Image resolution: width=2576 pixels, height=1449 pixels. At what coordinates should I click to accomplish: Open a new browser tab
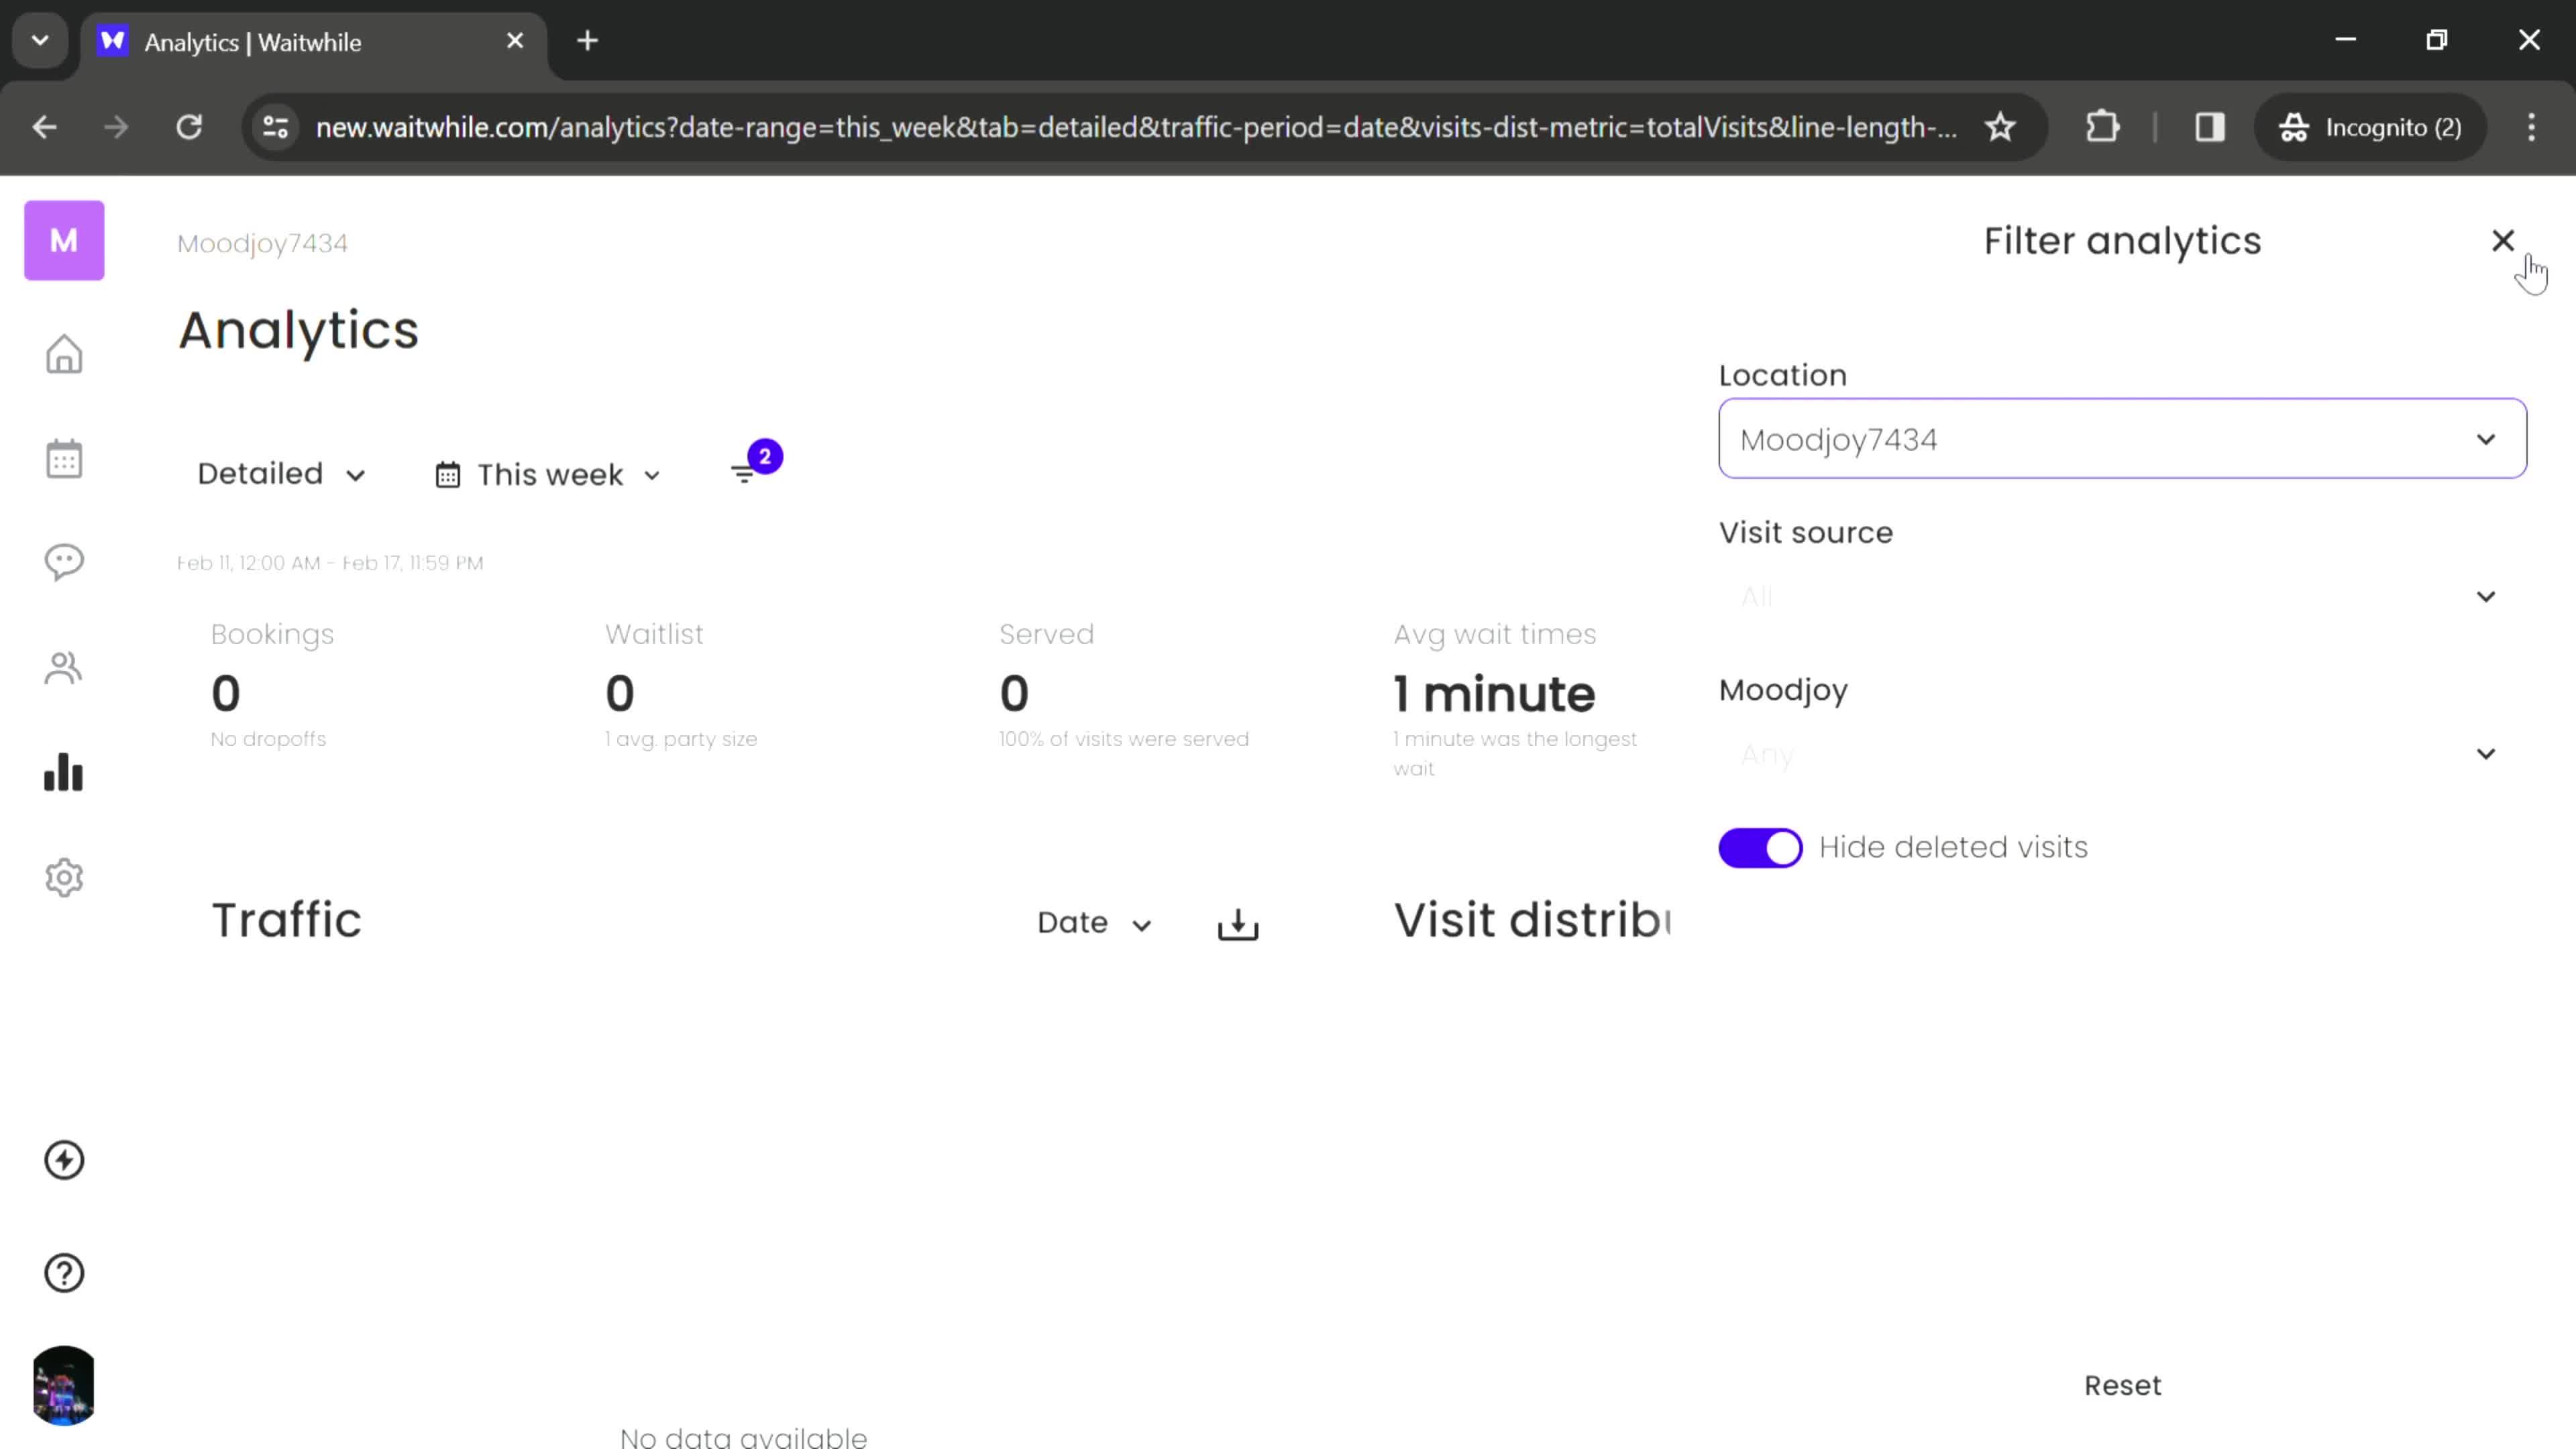click(588, 41)
